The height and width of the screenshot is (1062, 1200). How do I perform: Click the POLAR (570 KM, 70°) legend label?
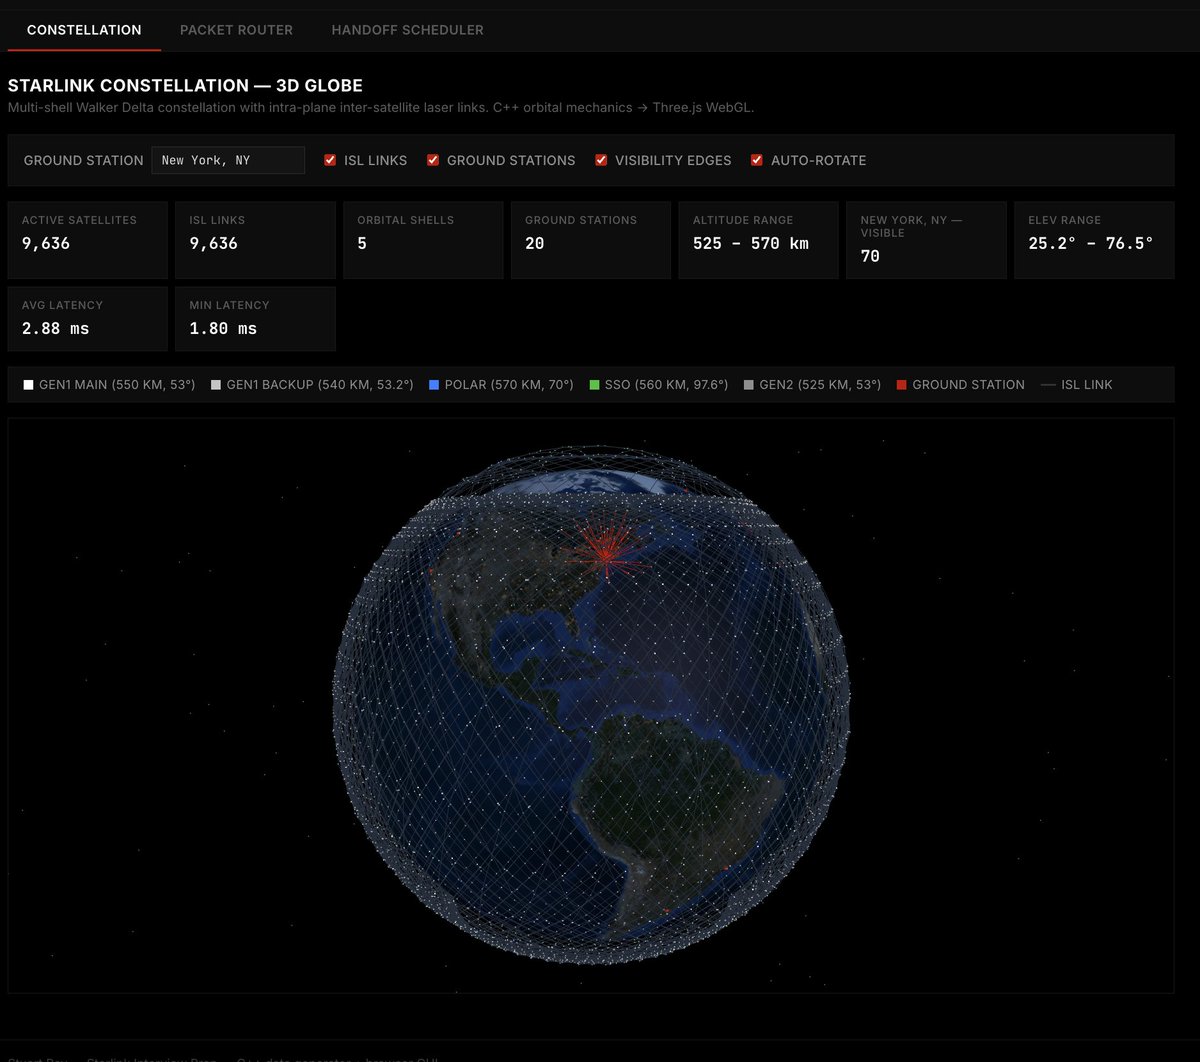[509, 384]
